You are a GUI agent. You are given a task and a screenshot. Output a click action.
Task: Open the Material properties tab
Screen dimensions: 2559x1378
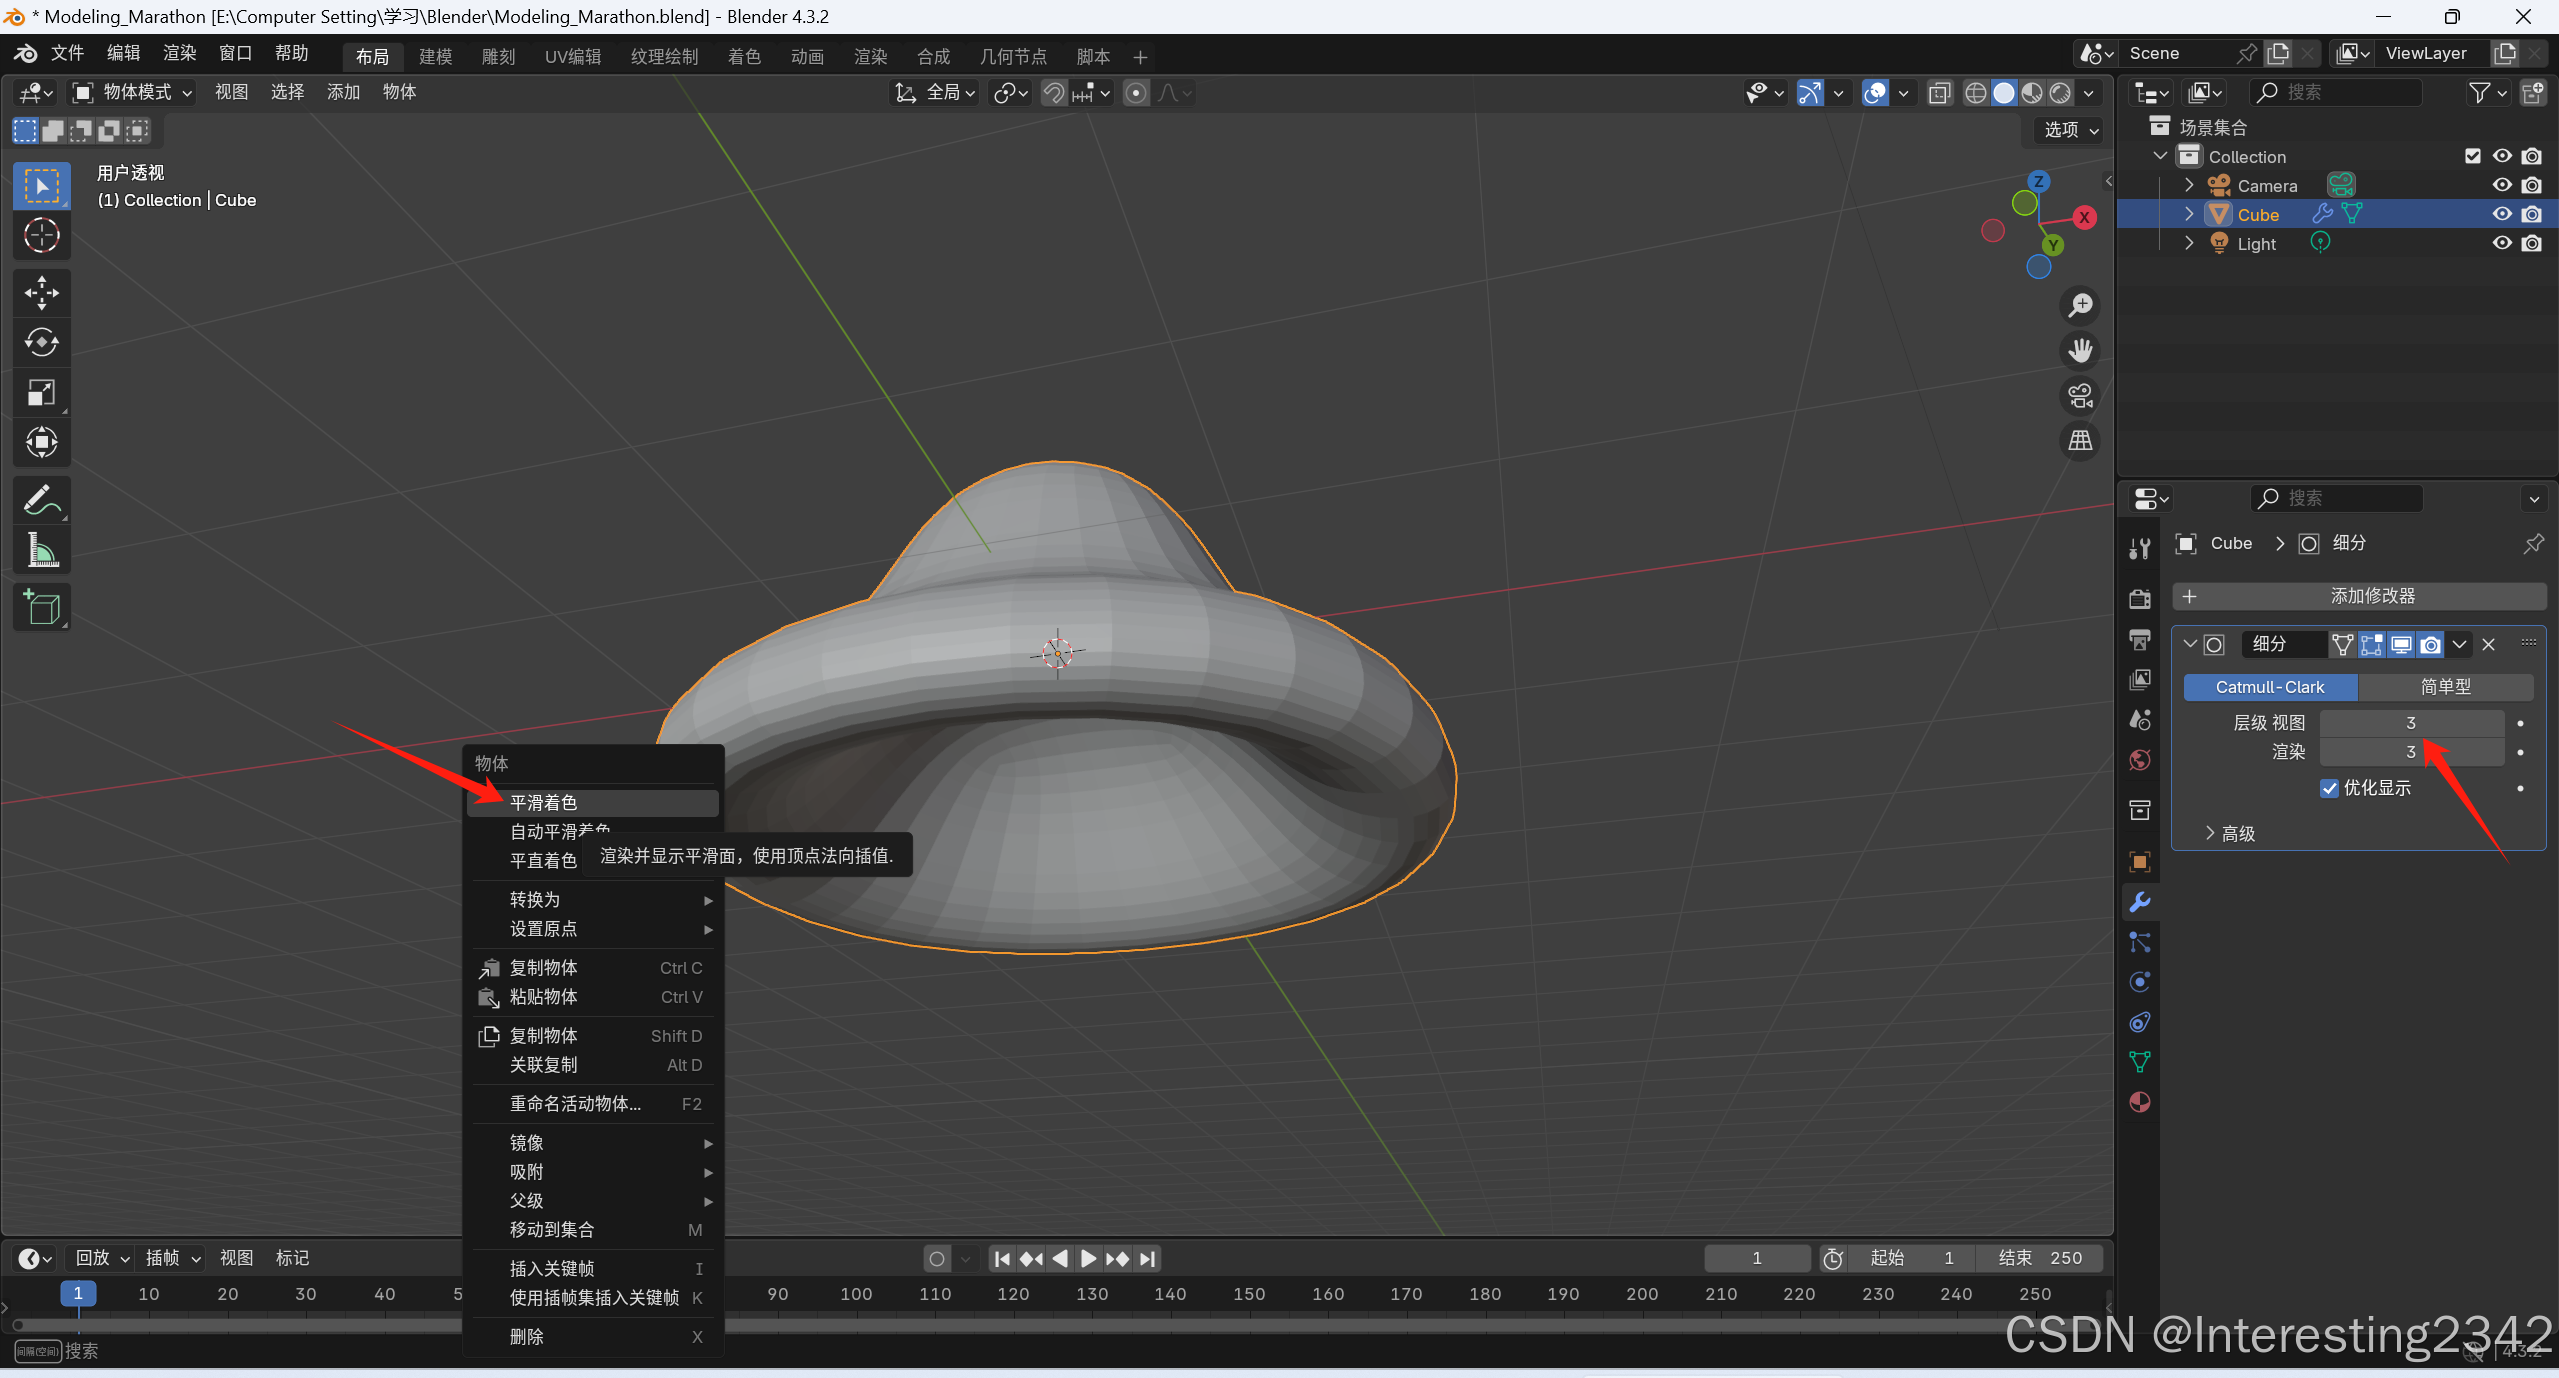click(x=2140, y=1102)
